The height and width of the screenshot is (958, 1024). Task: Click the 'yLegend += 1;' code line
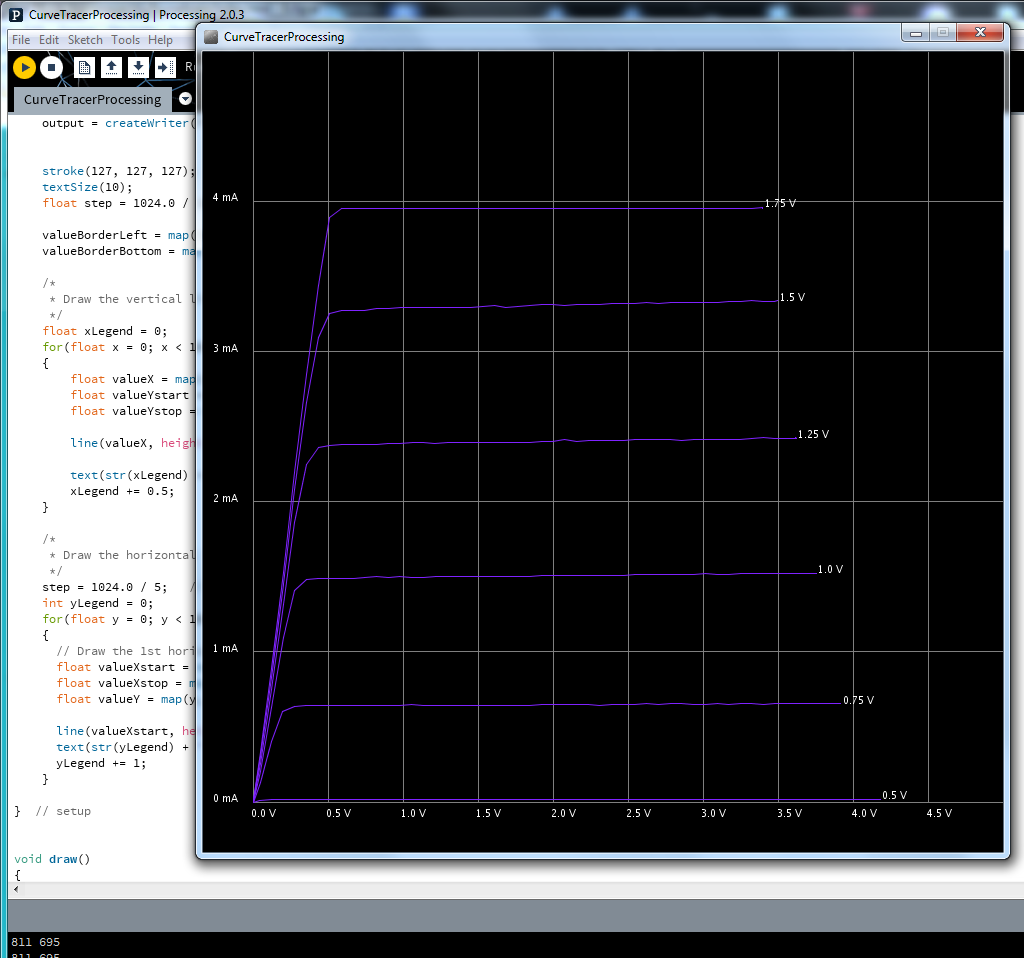101,763
